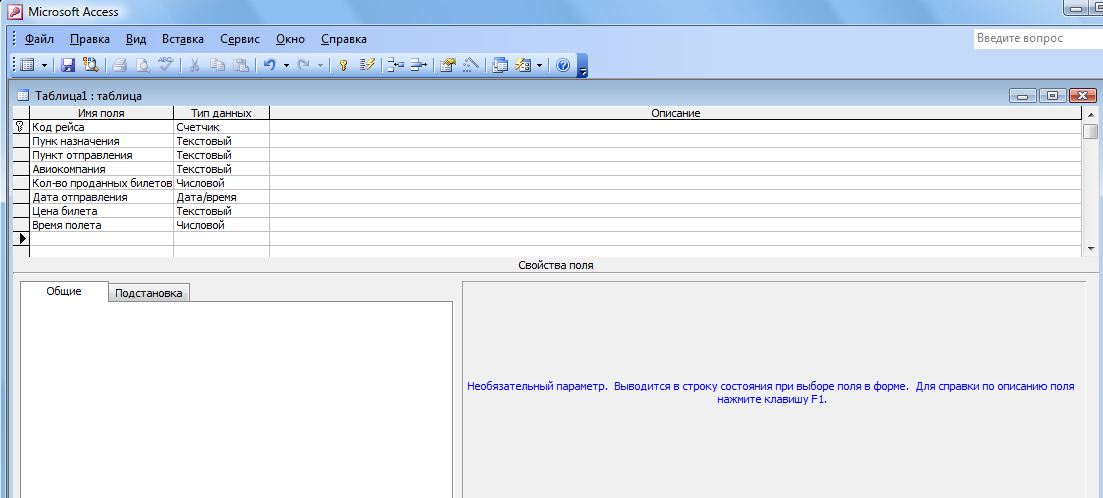Open the View button dropdown arrow
Screen dimensions: 1103x498
tap(44, 65)
